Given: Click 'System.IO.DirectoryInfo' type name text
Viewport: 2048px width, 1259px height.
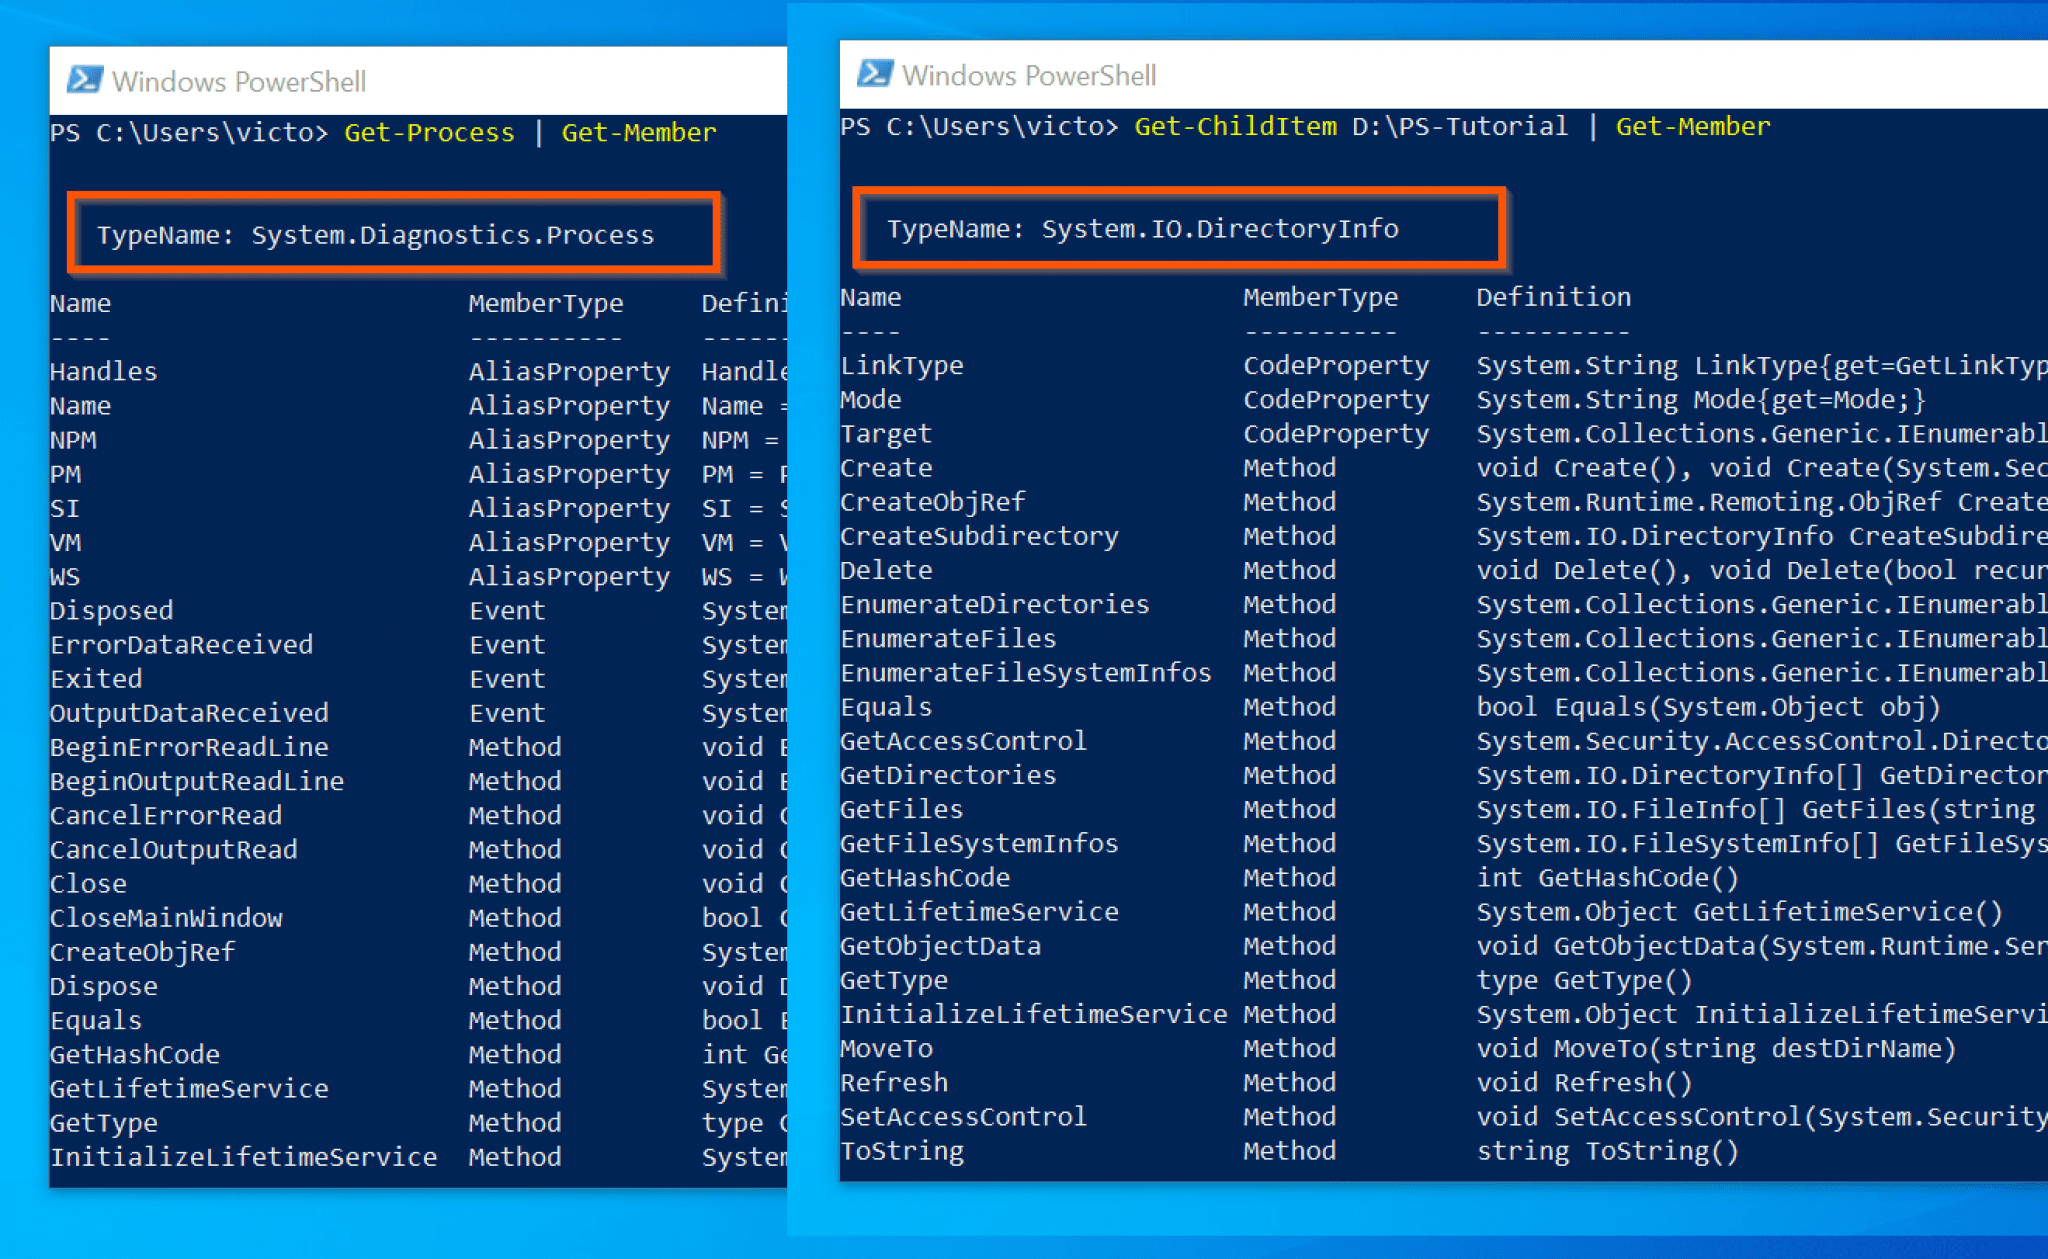Looking at the screenshot, I should click(x=1220, y=229).
